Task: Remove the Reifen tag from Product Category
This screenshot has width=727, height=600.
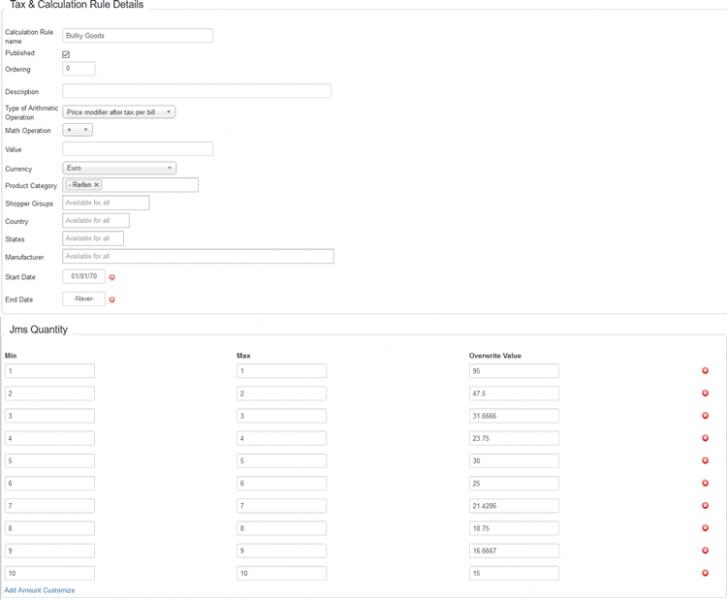Action: (x=97, y=185)
